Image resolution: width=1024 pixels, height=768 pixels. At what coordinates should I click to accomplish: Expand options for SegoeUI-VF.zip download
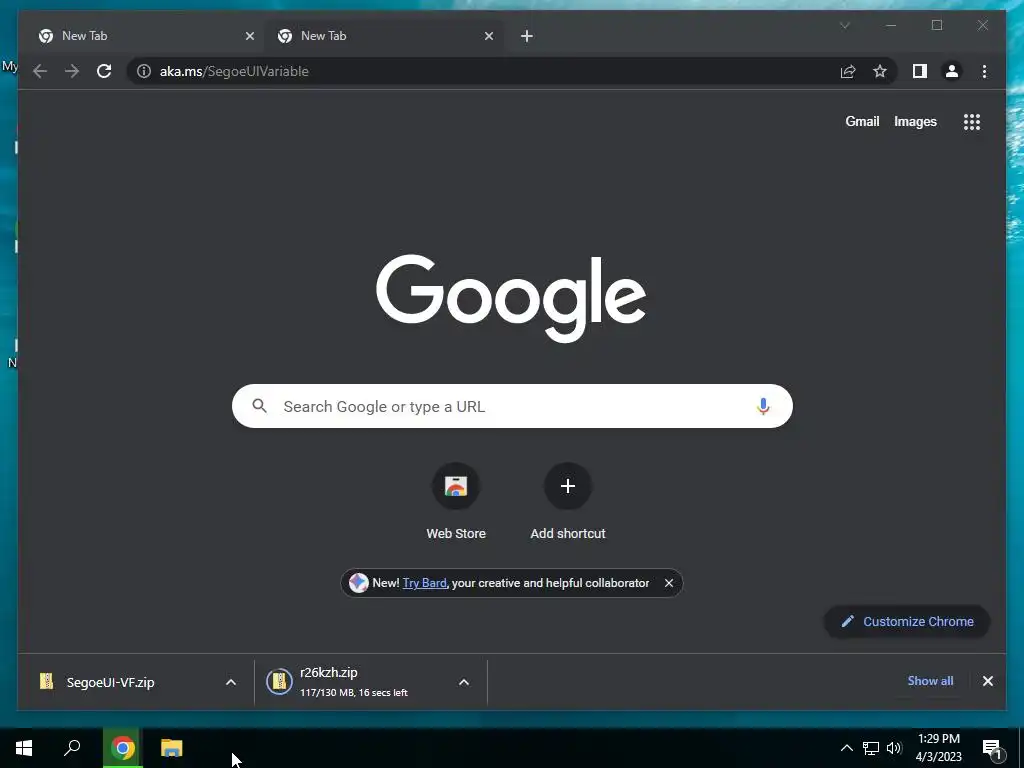pos(231,682)
